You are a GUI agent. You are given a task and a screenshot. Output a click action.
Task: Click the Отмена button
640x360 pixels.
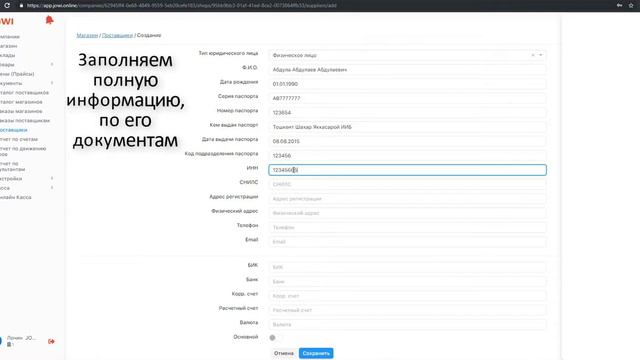pos(284,353)
